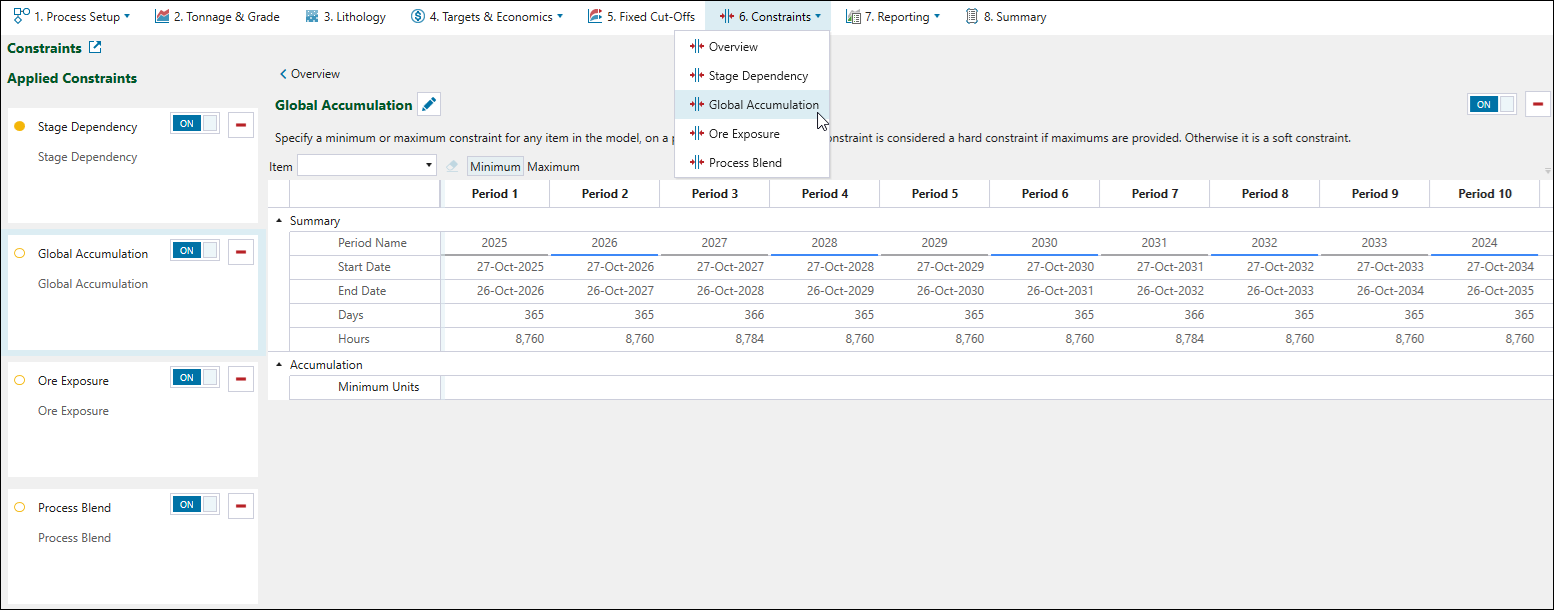Remove the Process Blend constraint with red minus
The width and height of the screenshot is (1554, 610).
(x=241, y=505)
